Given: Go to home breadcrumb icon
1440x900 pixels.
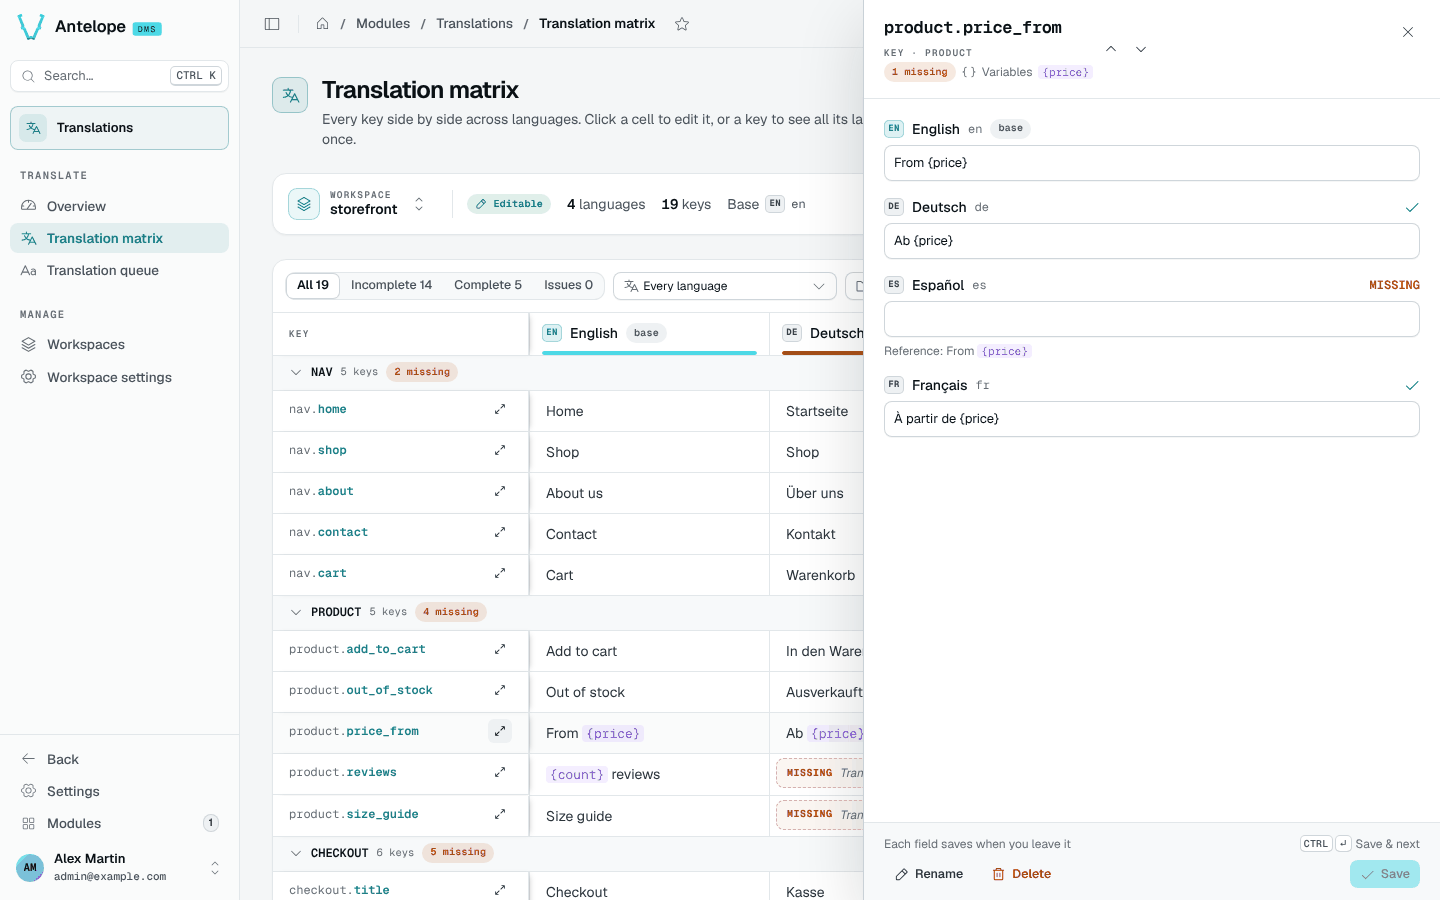Looking at the screenshot, I should [x=322, y=24].
